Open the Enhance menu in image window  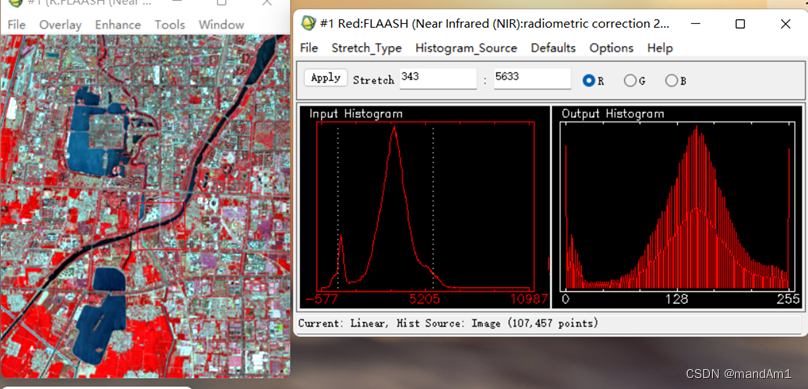click(x=118, y=25)
